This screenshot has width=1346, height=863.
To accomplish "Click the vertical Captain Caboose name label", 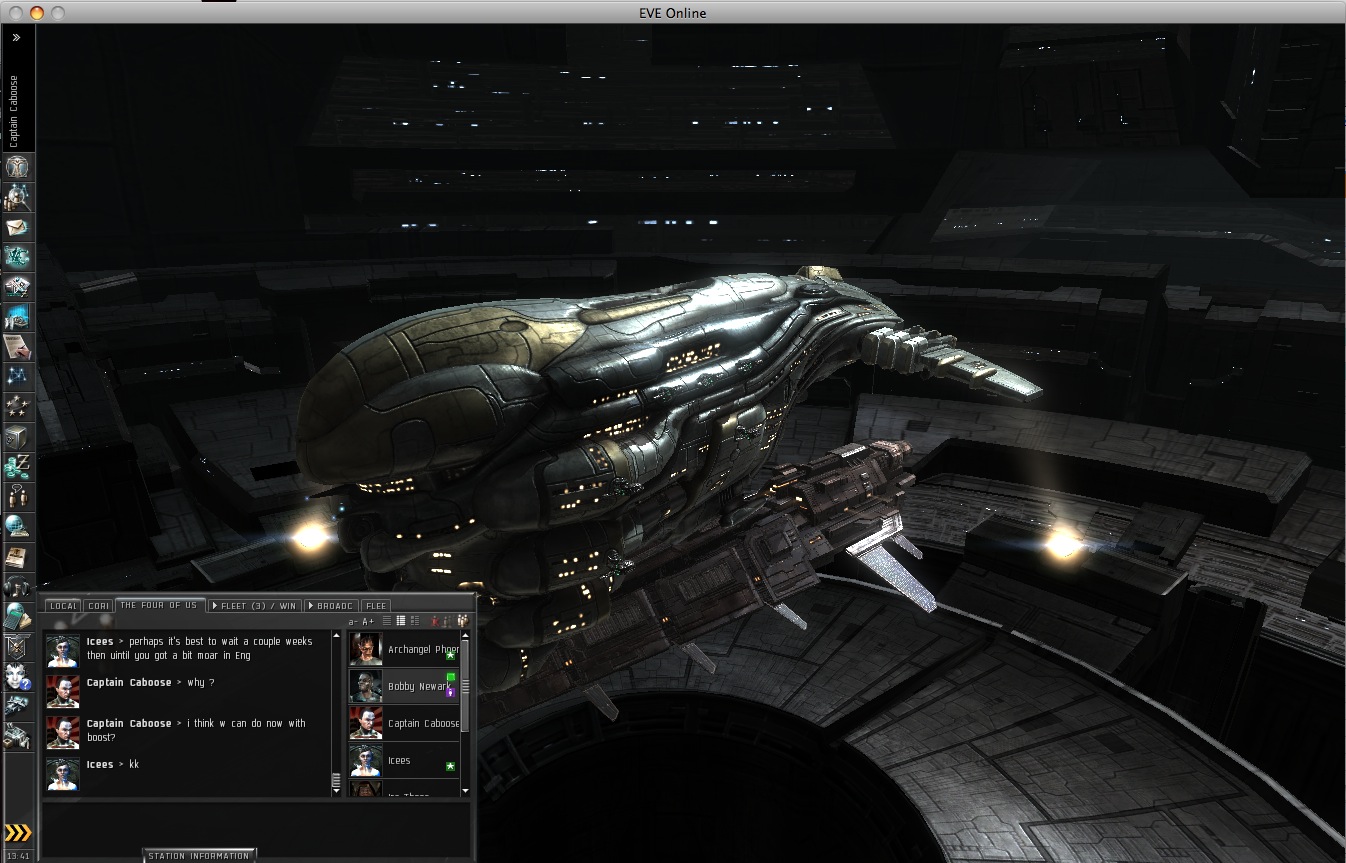I will 14,111.
